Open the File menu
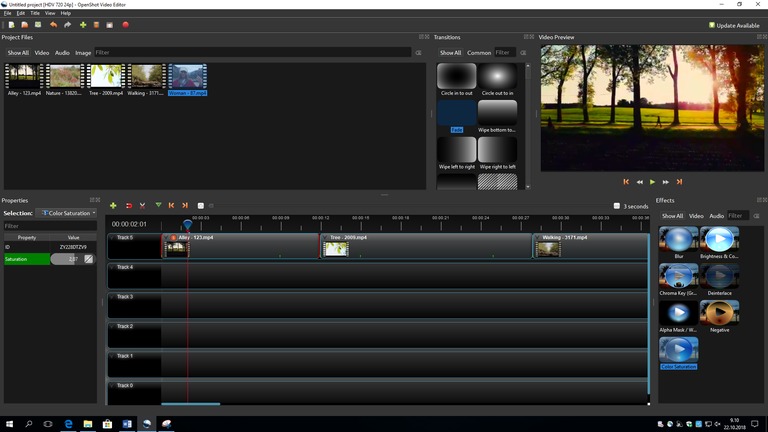 (7, 13)
